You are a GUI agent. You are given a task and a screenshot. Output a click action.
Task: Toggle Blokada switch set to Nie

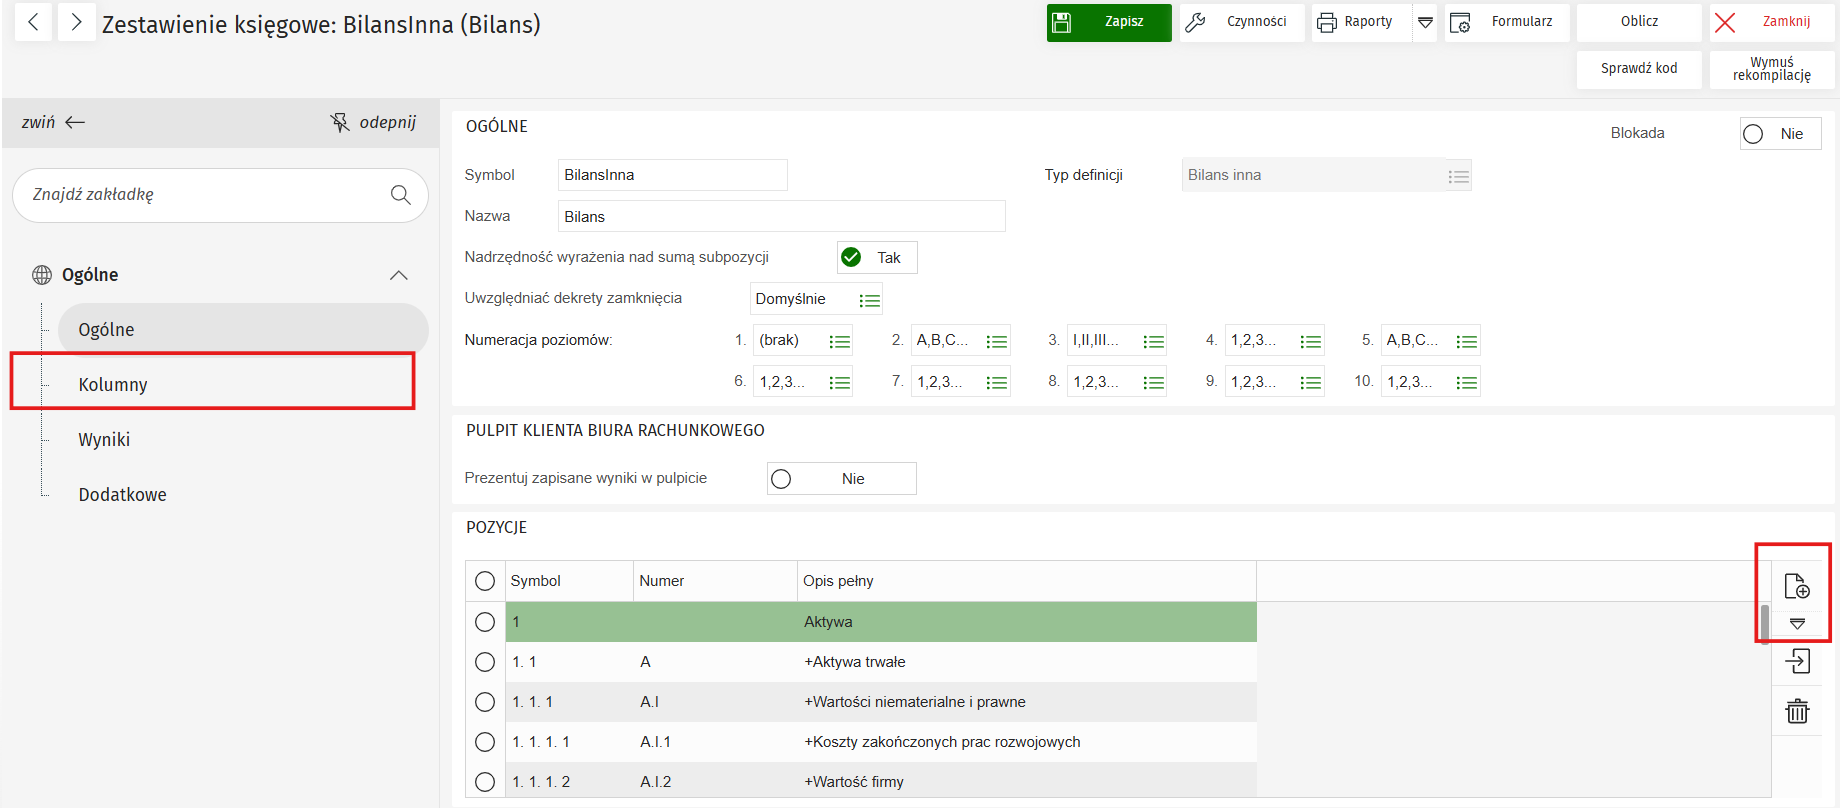coord(1779,134)
